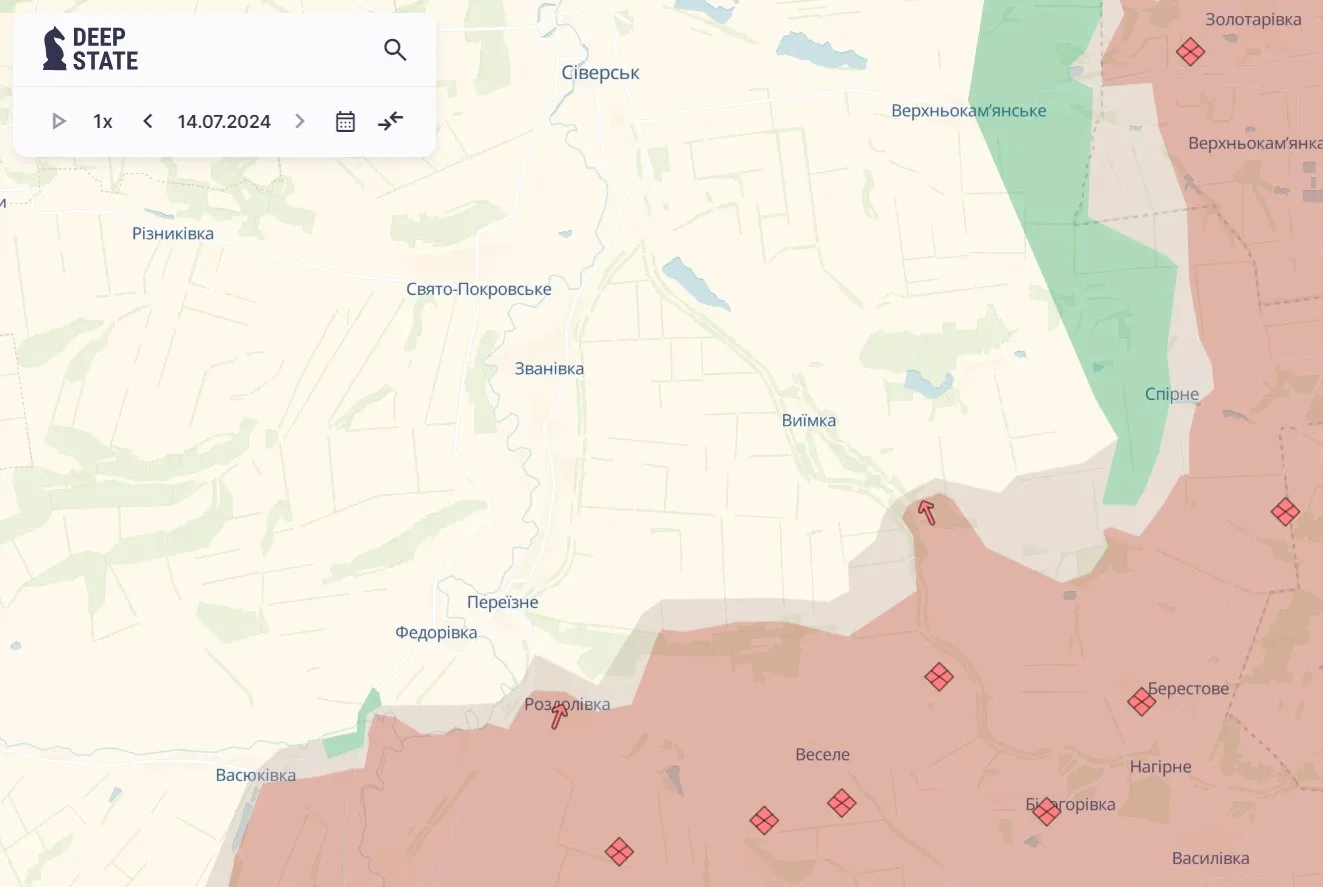The image size is (1323, 887).
Task: Open the calendar date picker
Action: point(345,122)
